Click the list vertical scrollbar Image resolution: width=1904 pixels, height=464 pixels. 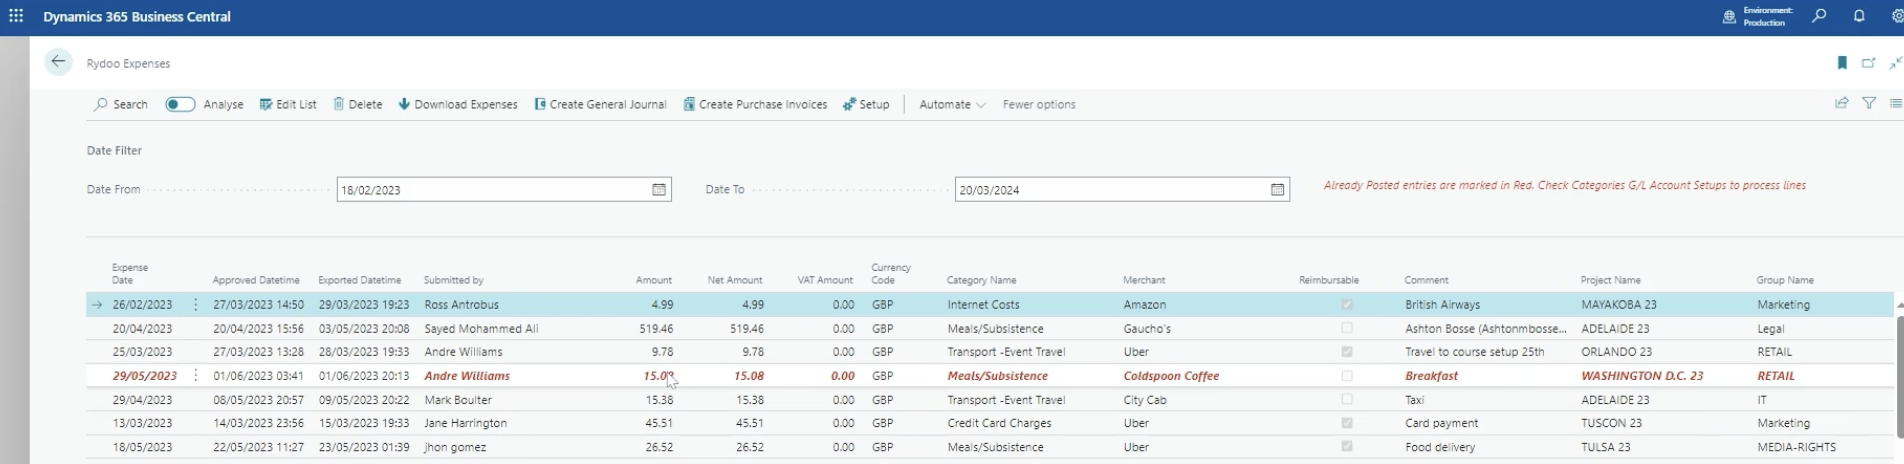[x=1898, y=375]
